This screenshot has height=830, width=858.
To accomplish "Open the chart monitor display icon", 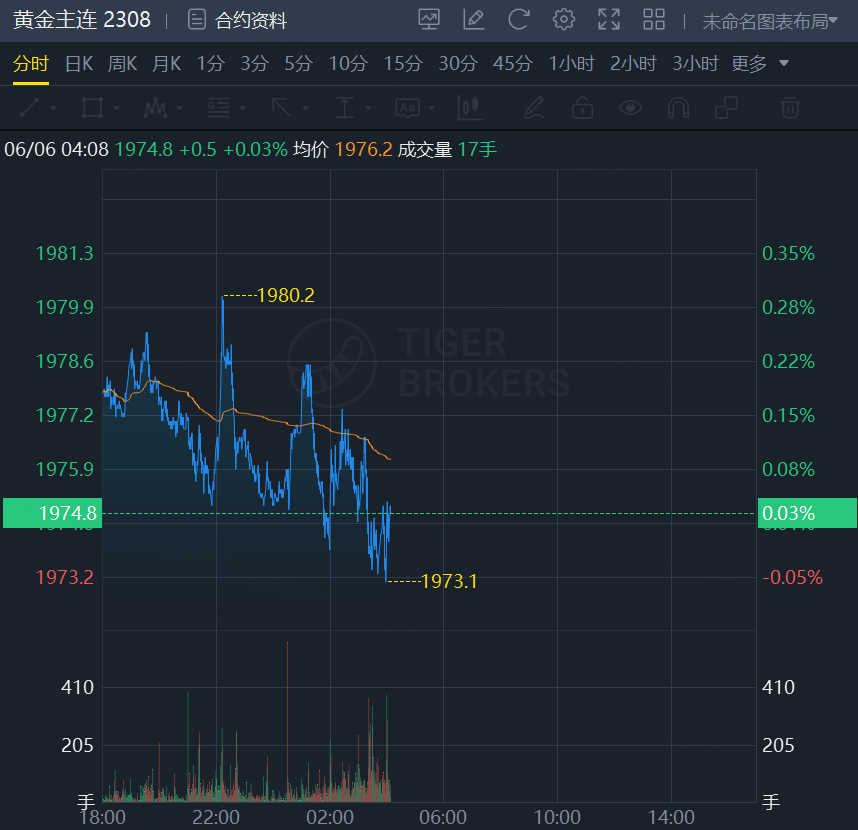I will coord(429,19).
